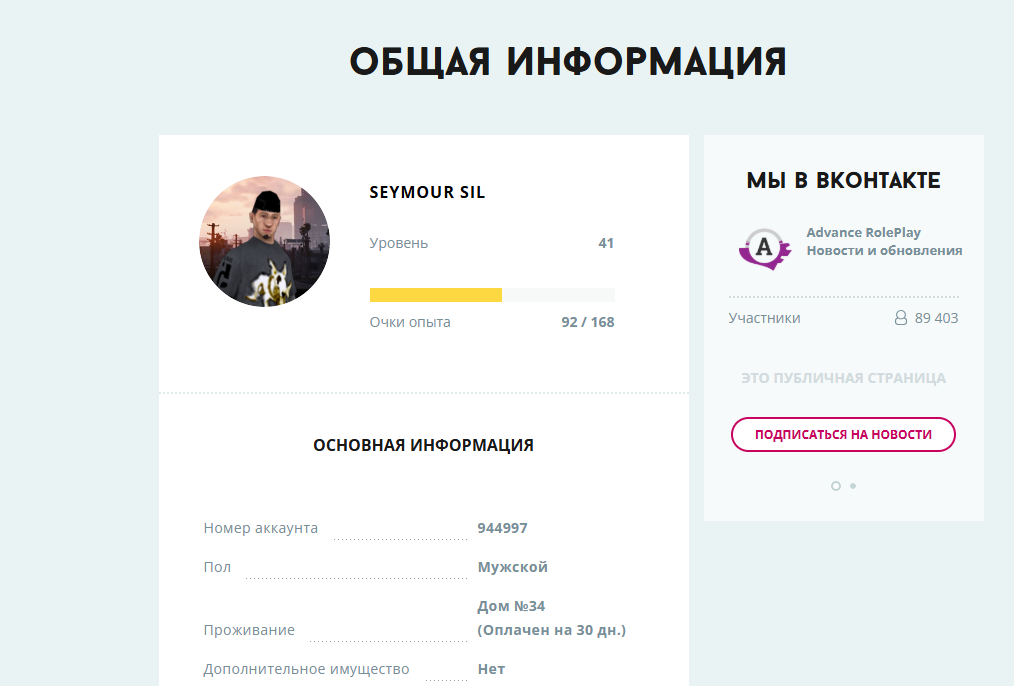Click the SEYMOUR SIL name heading
This screenshot has width=1014, height=686.
click(x=427, y=192)
